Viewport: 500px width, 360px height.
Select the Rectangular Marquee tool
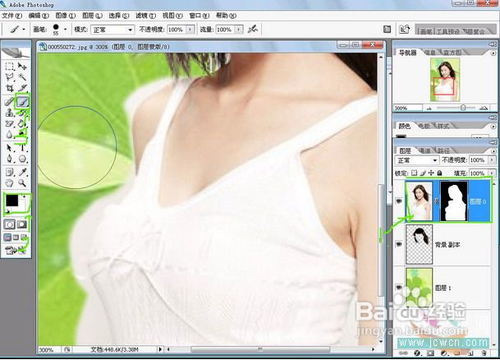point(10,66)
